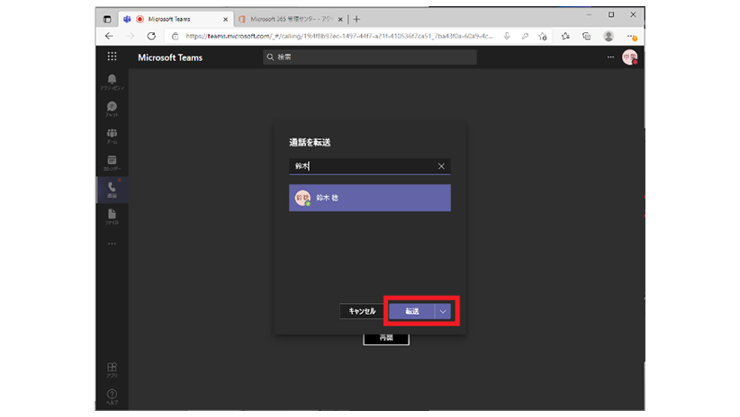Expand the 転送 options dropdown arrow
This screenshot has width=740, height=417.
(x=443, y=311)
